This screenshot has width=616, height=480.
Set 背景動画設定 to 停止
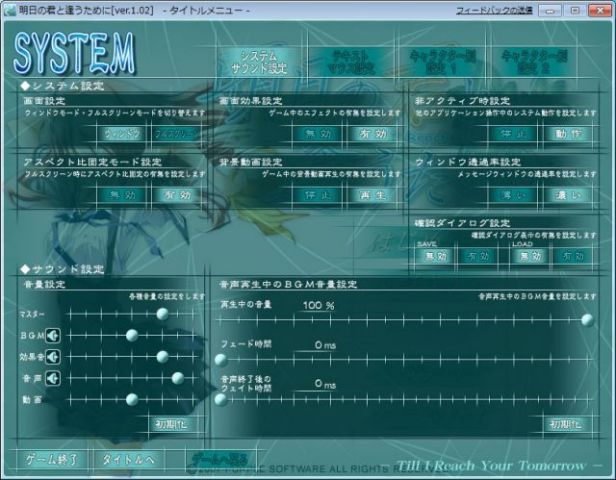click(318, 194)
